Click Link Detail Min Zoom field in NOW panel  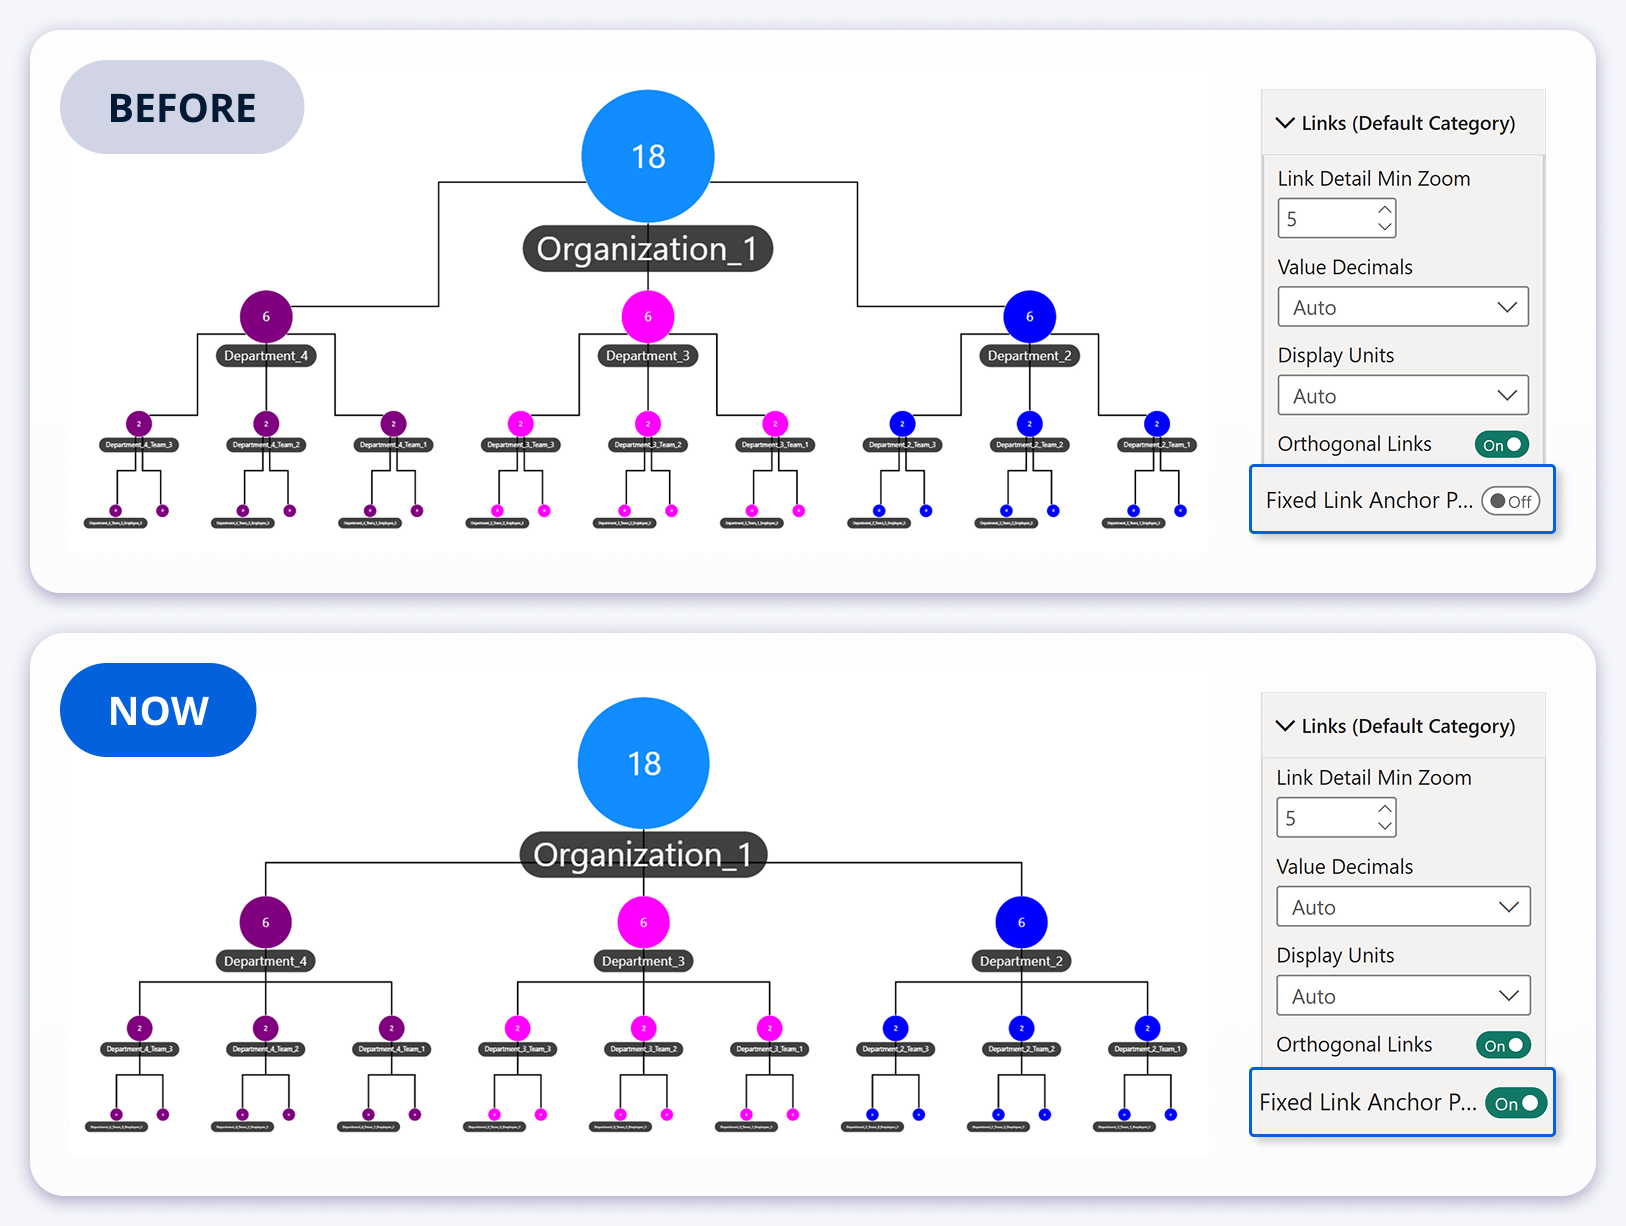point(1323,818)
